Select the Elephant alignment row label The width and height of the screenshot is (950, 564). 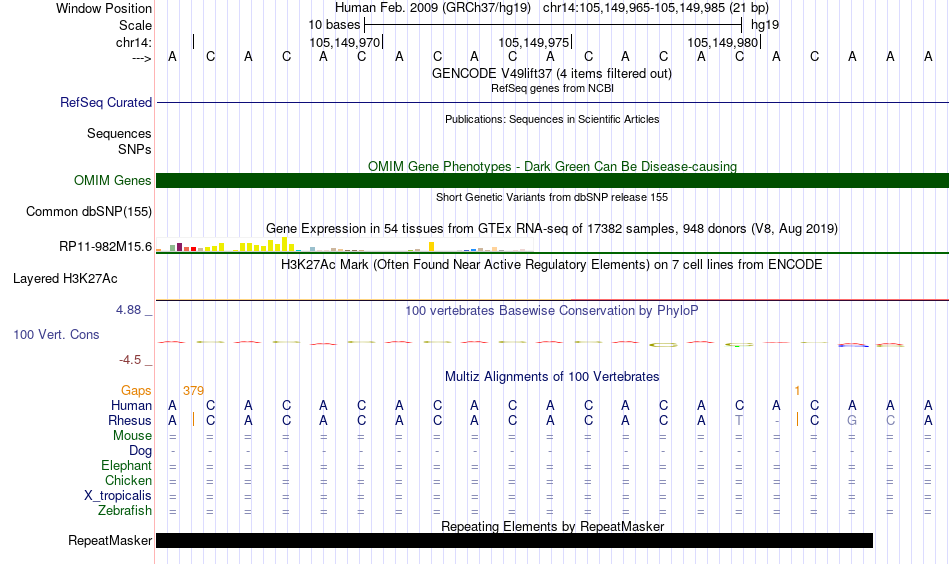pos(126,466)
